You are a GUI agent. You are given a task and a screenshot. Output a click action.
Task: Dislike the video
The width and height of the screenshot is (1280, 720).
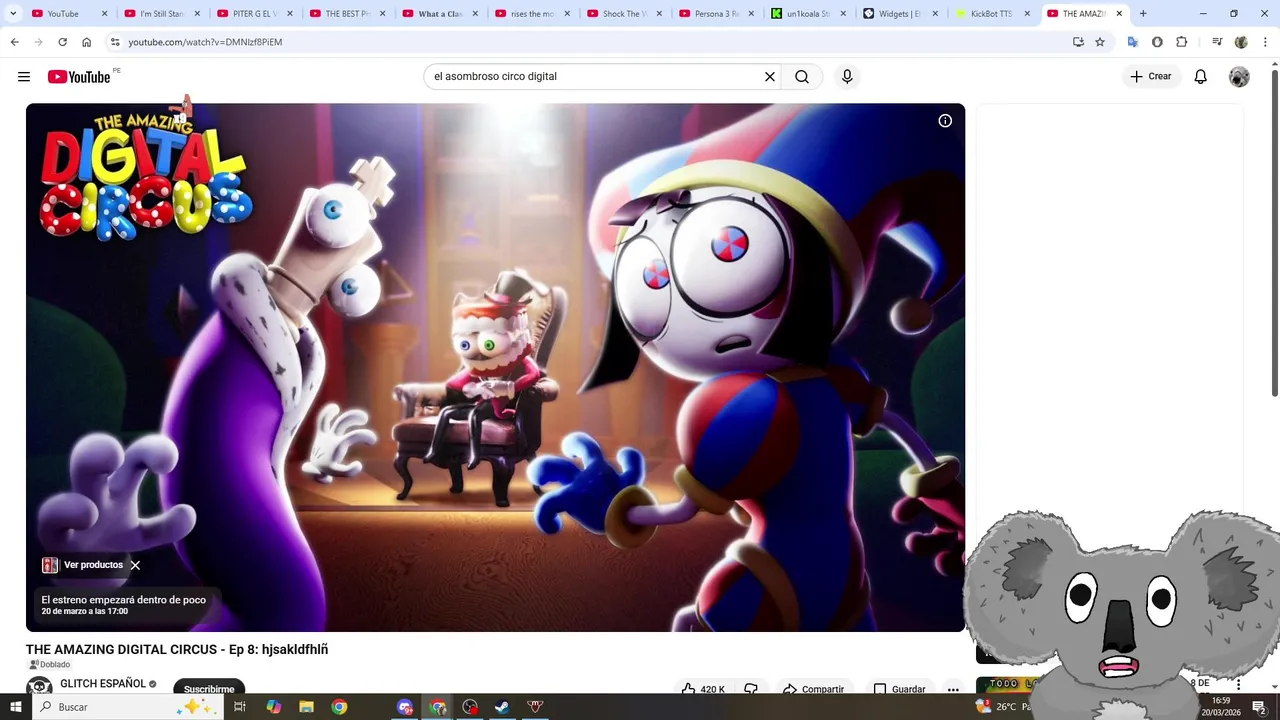coord(751,689)
